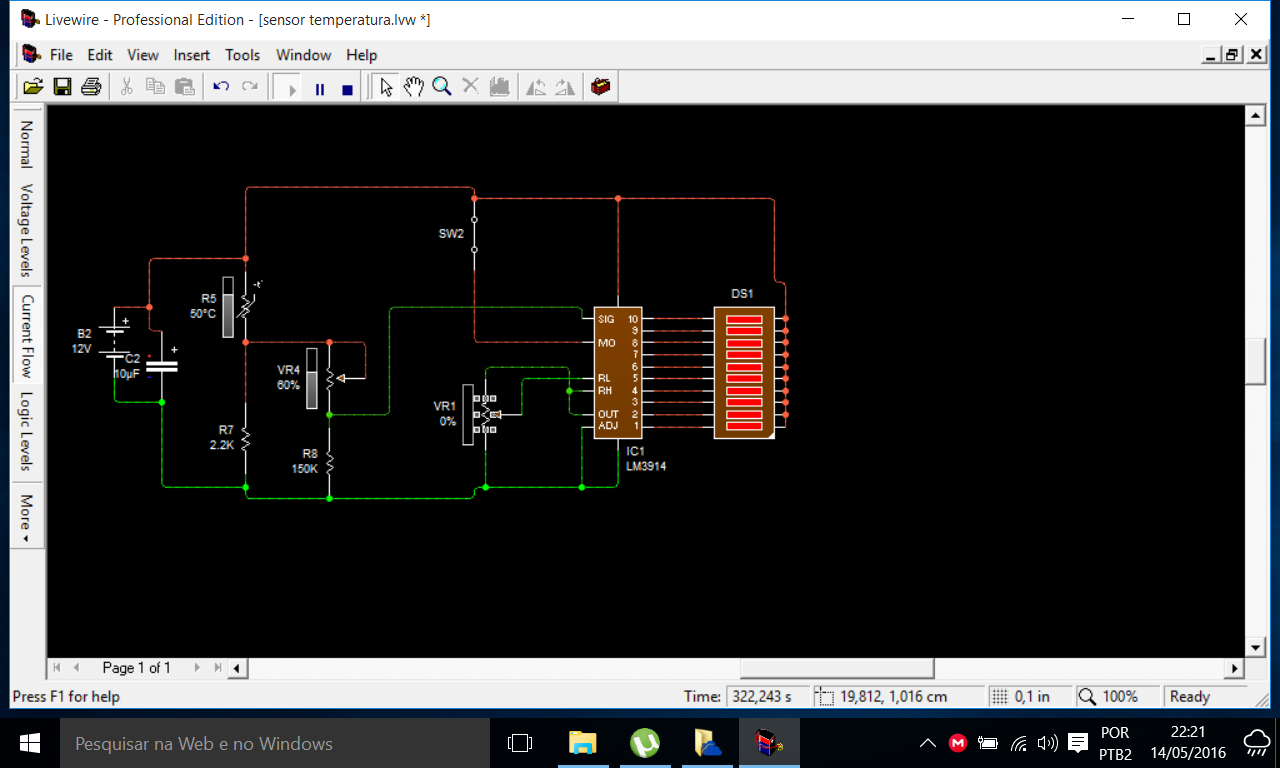Stop the simulation with the square button
1280x768 pixels.
[x=347, y=88]
